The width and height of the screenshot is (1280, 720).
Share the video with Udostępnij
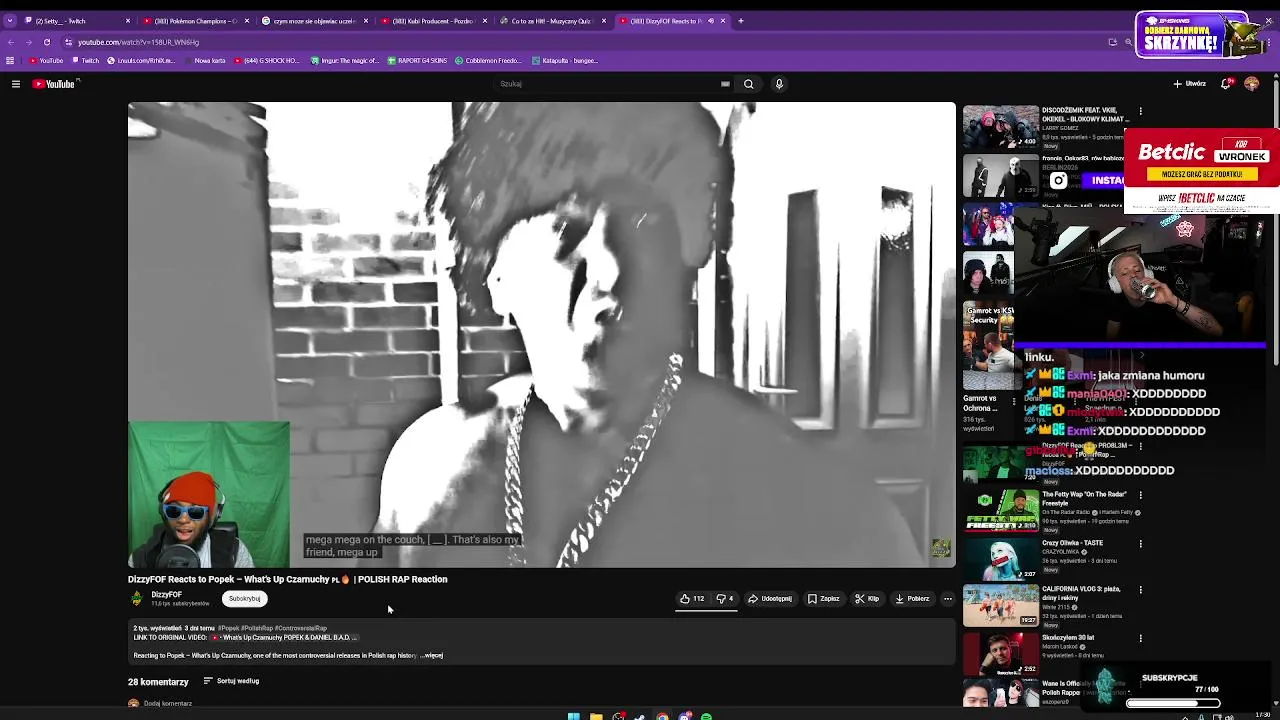click(770, 599)
